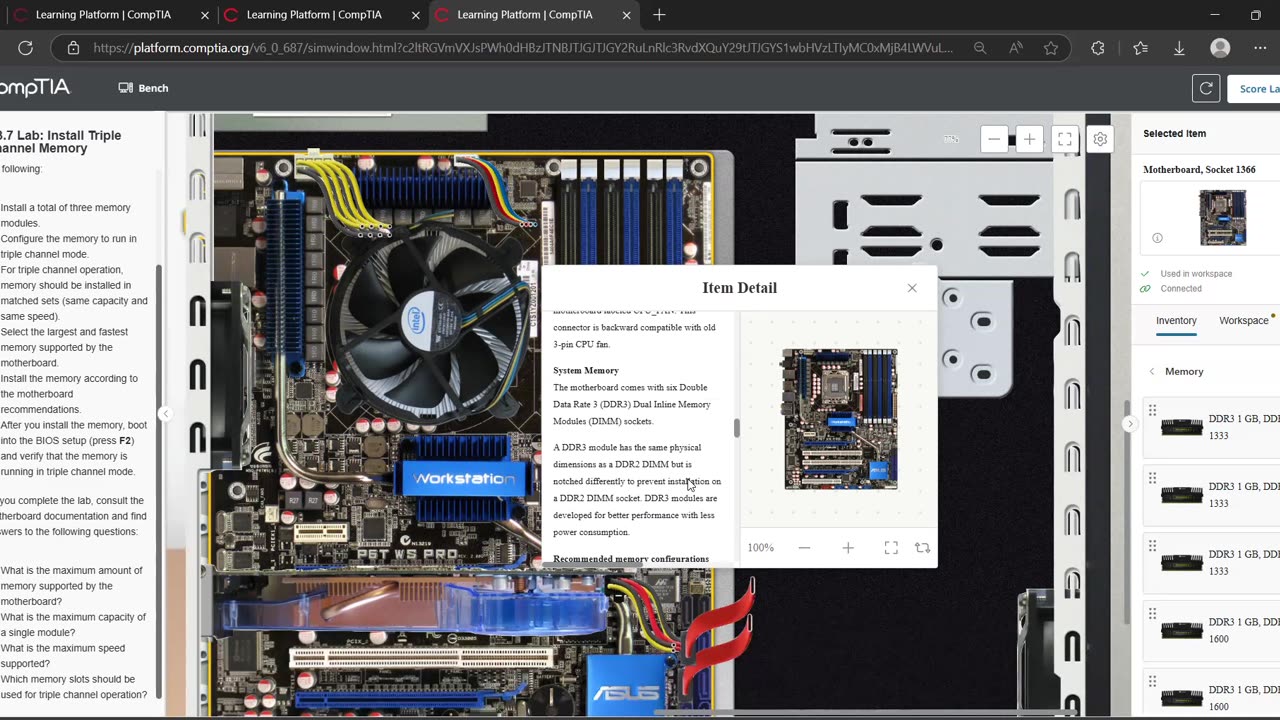Click the 100% zoom value in Item Detail
The height and width of the screenshot is (720, 1280).
click(760, 548)
